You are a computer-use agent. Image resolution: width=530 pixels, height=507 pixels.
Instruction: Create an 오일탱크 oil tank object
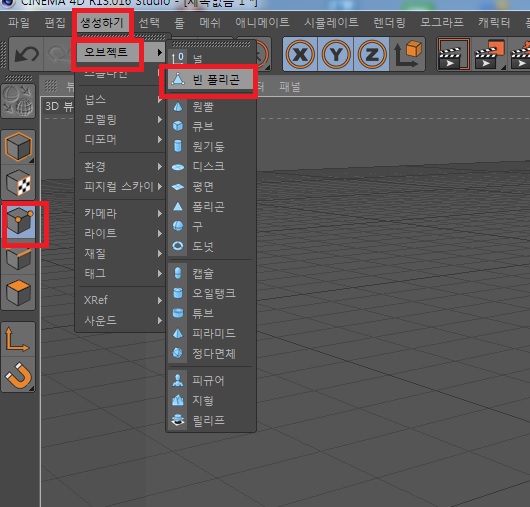[x=211, y=293]
